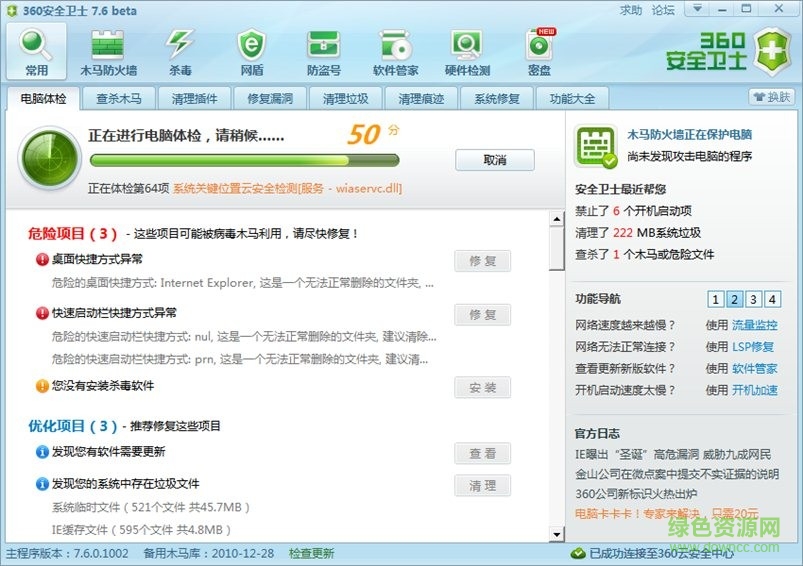Open the LSP修复 link
Screen dimensions: 803x566
pyautogui.click(x=753, y=347)
